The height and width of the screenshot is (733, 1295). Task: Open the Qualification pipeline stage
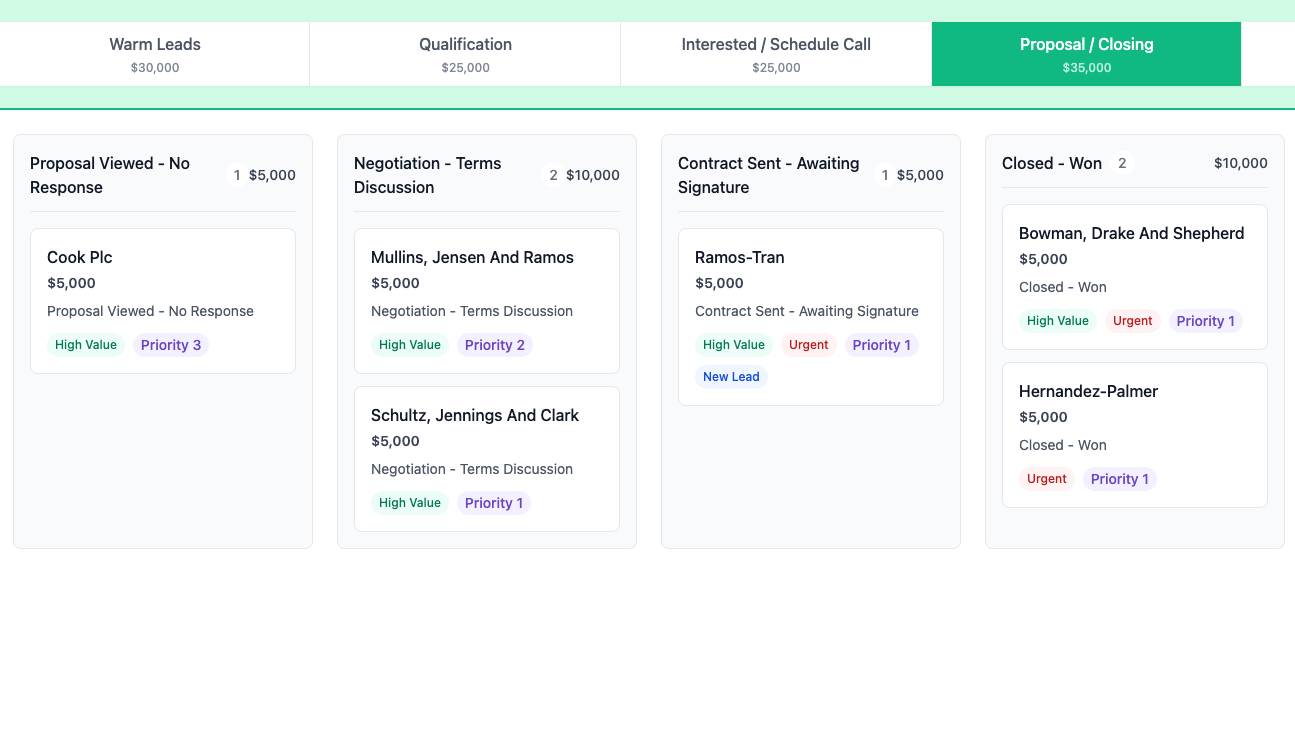click(x=465, y=54)
